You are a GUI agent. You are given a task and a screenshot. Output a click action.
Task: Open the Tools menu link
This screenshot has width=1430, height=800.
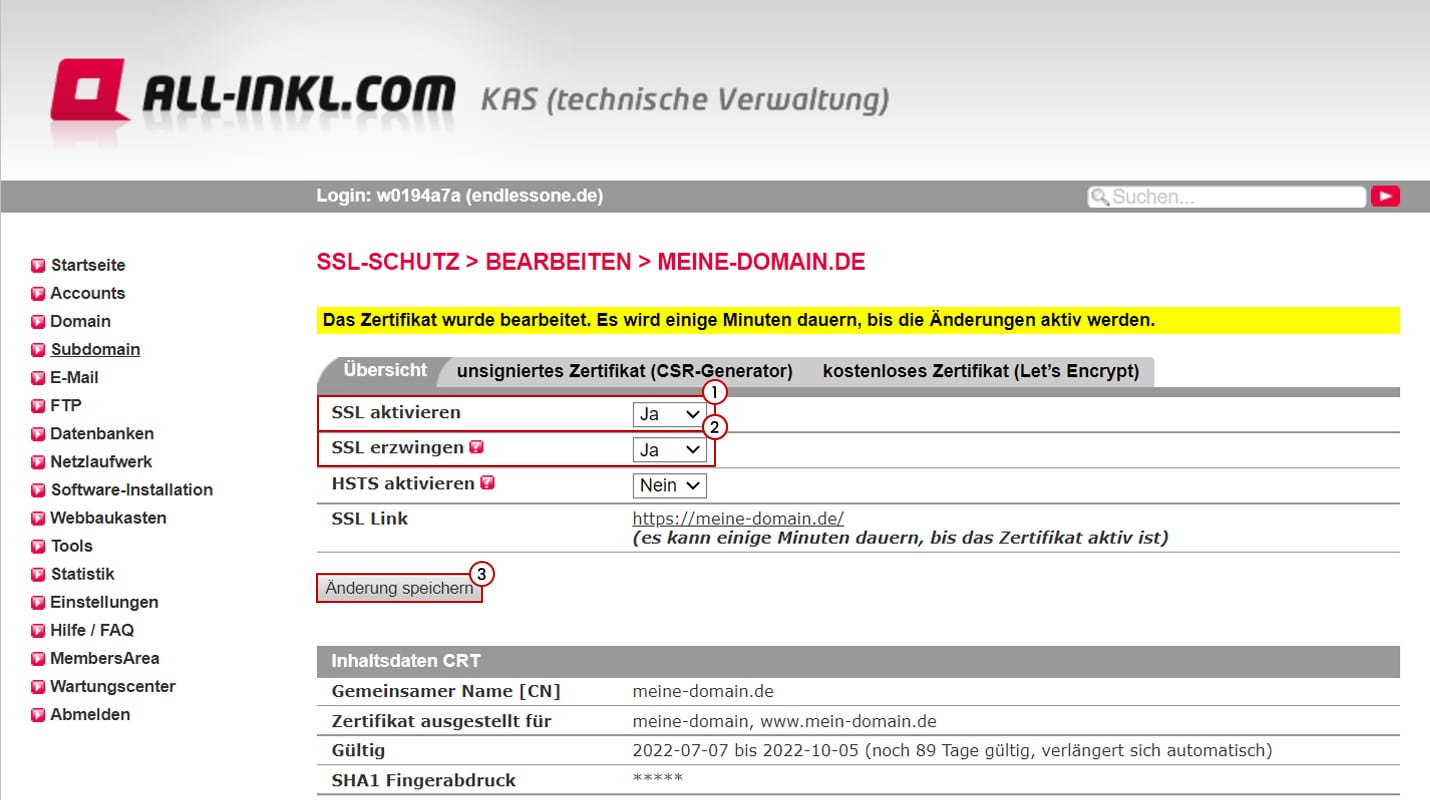click(72, 545)
